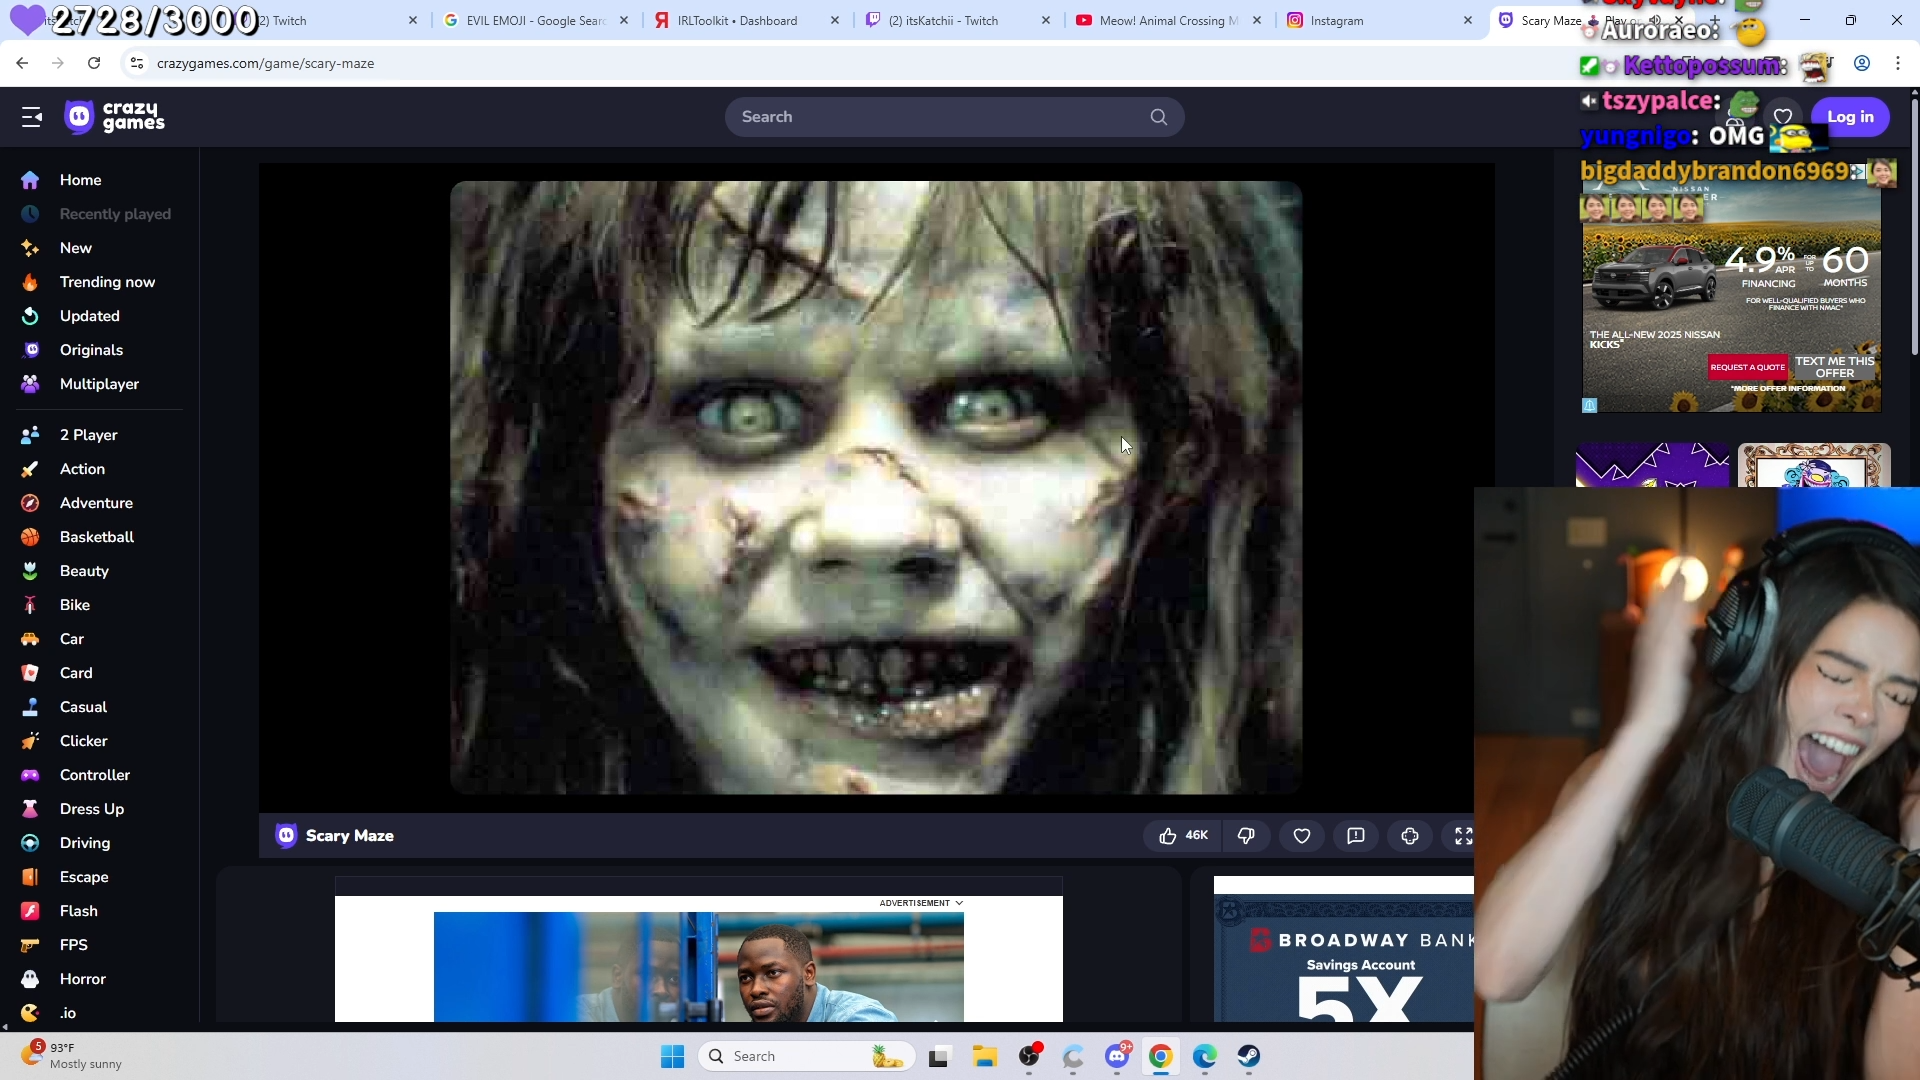Open the Originals category
1920x1080 pixels.
(91, 350)
